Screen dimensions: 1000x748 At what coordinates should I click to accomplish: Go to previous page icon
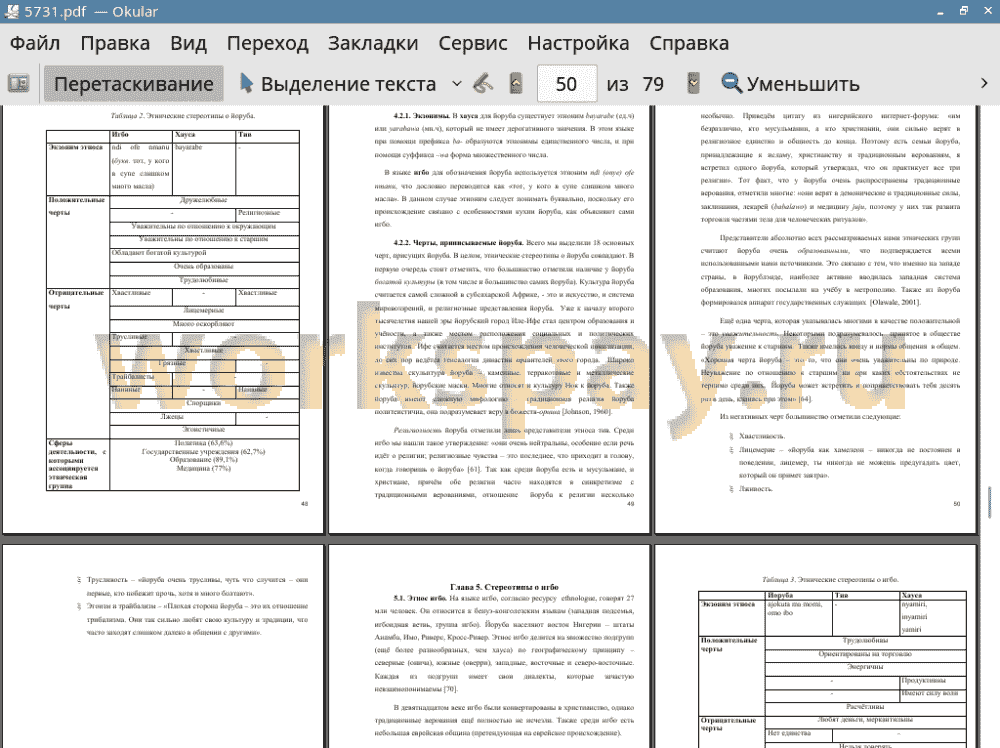(x=516, y=84)
